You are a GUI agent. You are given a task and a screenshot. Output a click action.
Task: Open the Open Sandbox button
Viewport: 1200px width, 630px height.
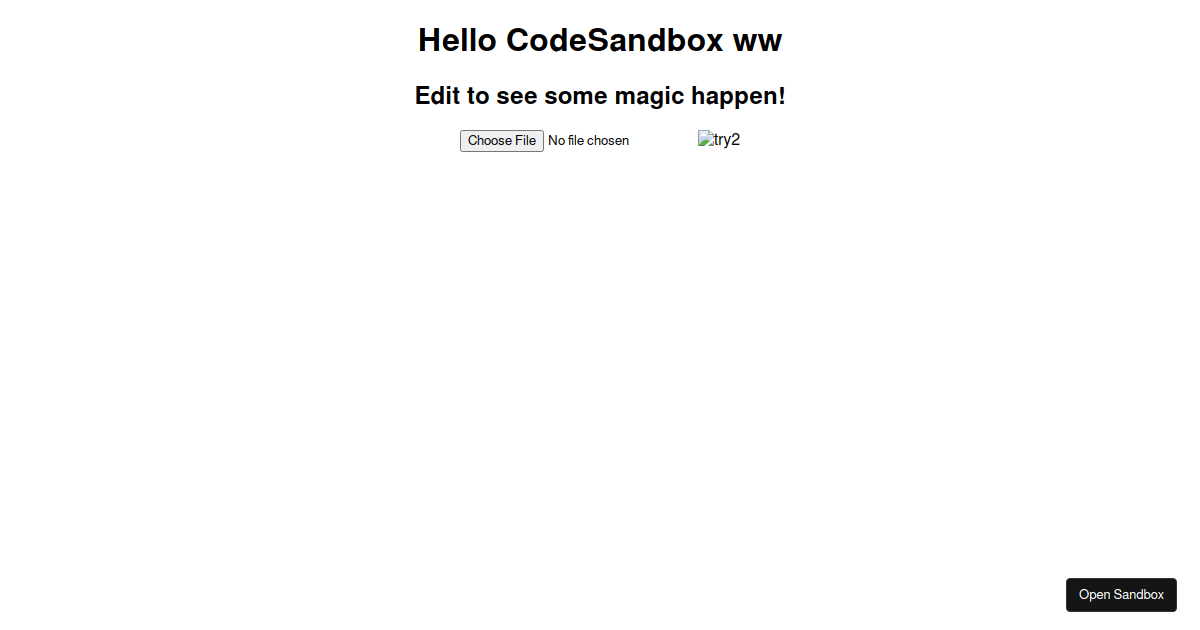[x=1121, y=595]
